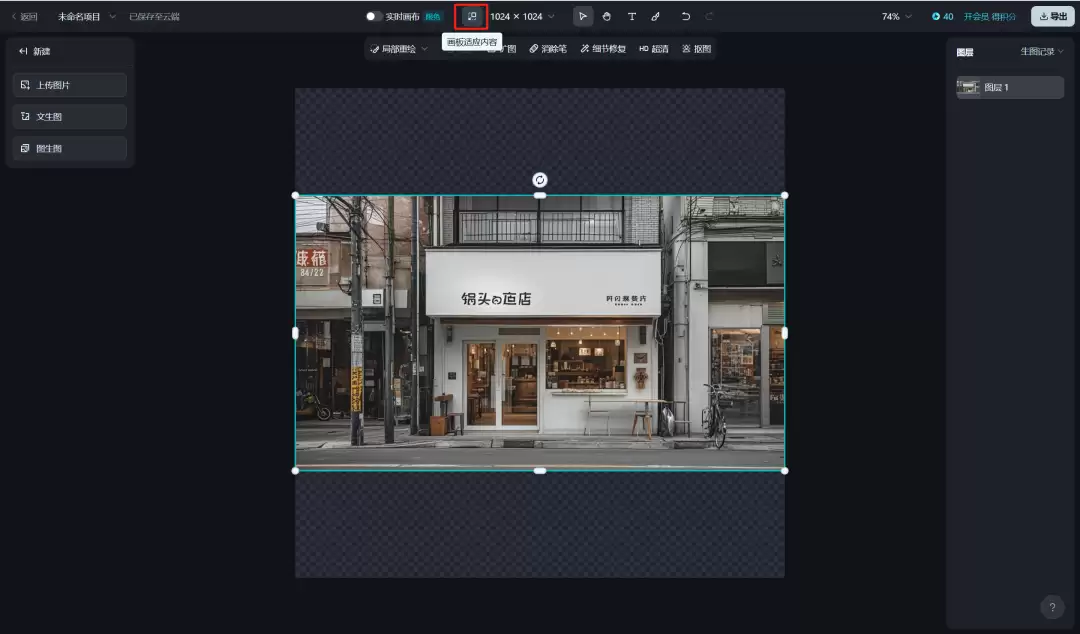This screenshot has height=634, width=1080.
Task: Click the 导出 export button
Action: tap(1053, 15)
